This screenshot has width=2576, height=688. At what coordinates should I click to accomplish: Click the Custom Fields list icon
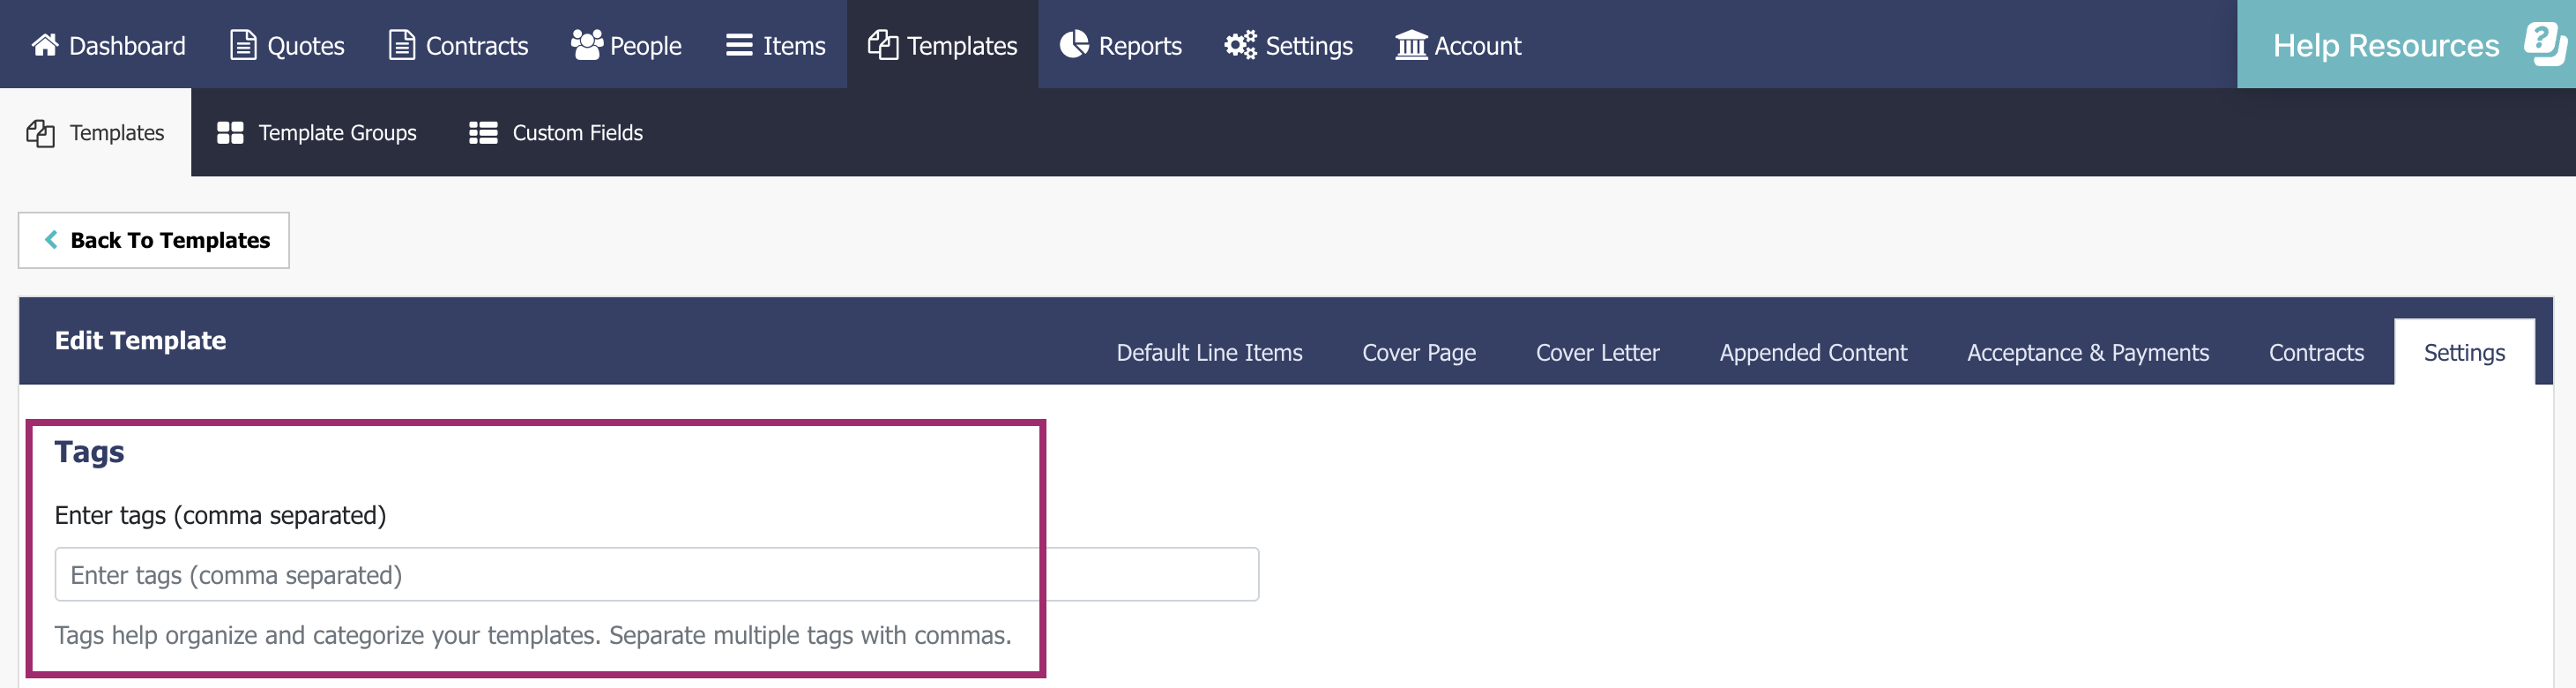pos(483,133)
